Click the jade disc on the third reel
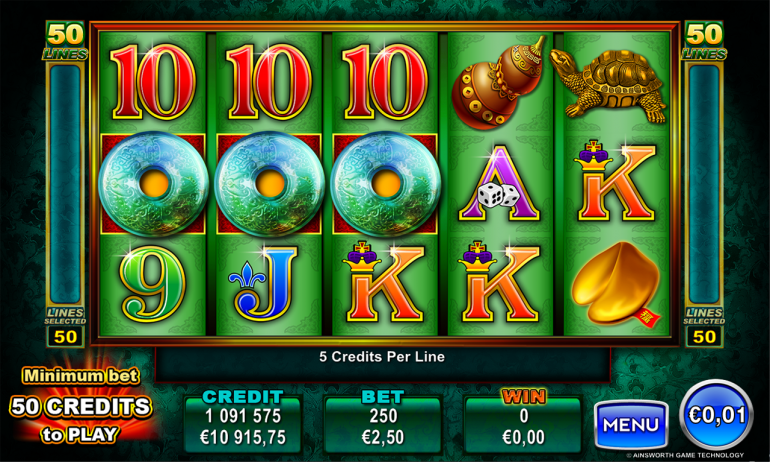The width and height of the screenshot is (770, 462). click(x=385, y=184)
